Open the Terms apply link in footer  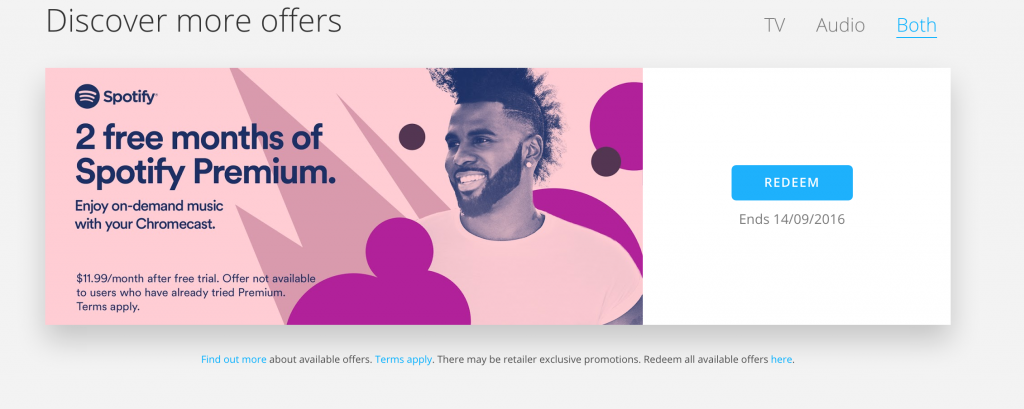pos(403,359)
